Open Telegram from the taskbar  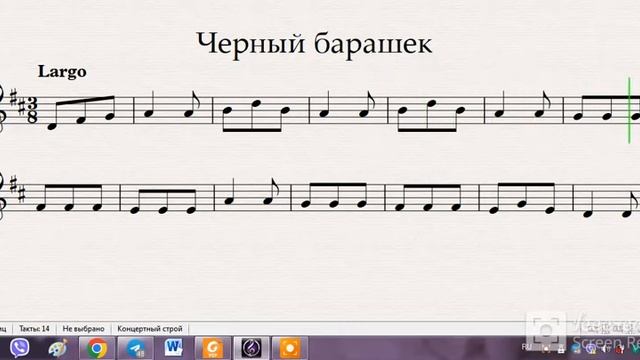[136, 349]
